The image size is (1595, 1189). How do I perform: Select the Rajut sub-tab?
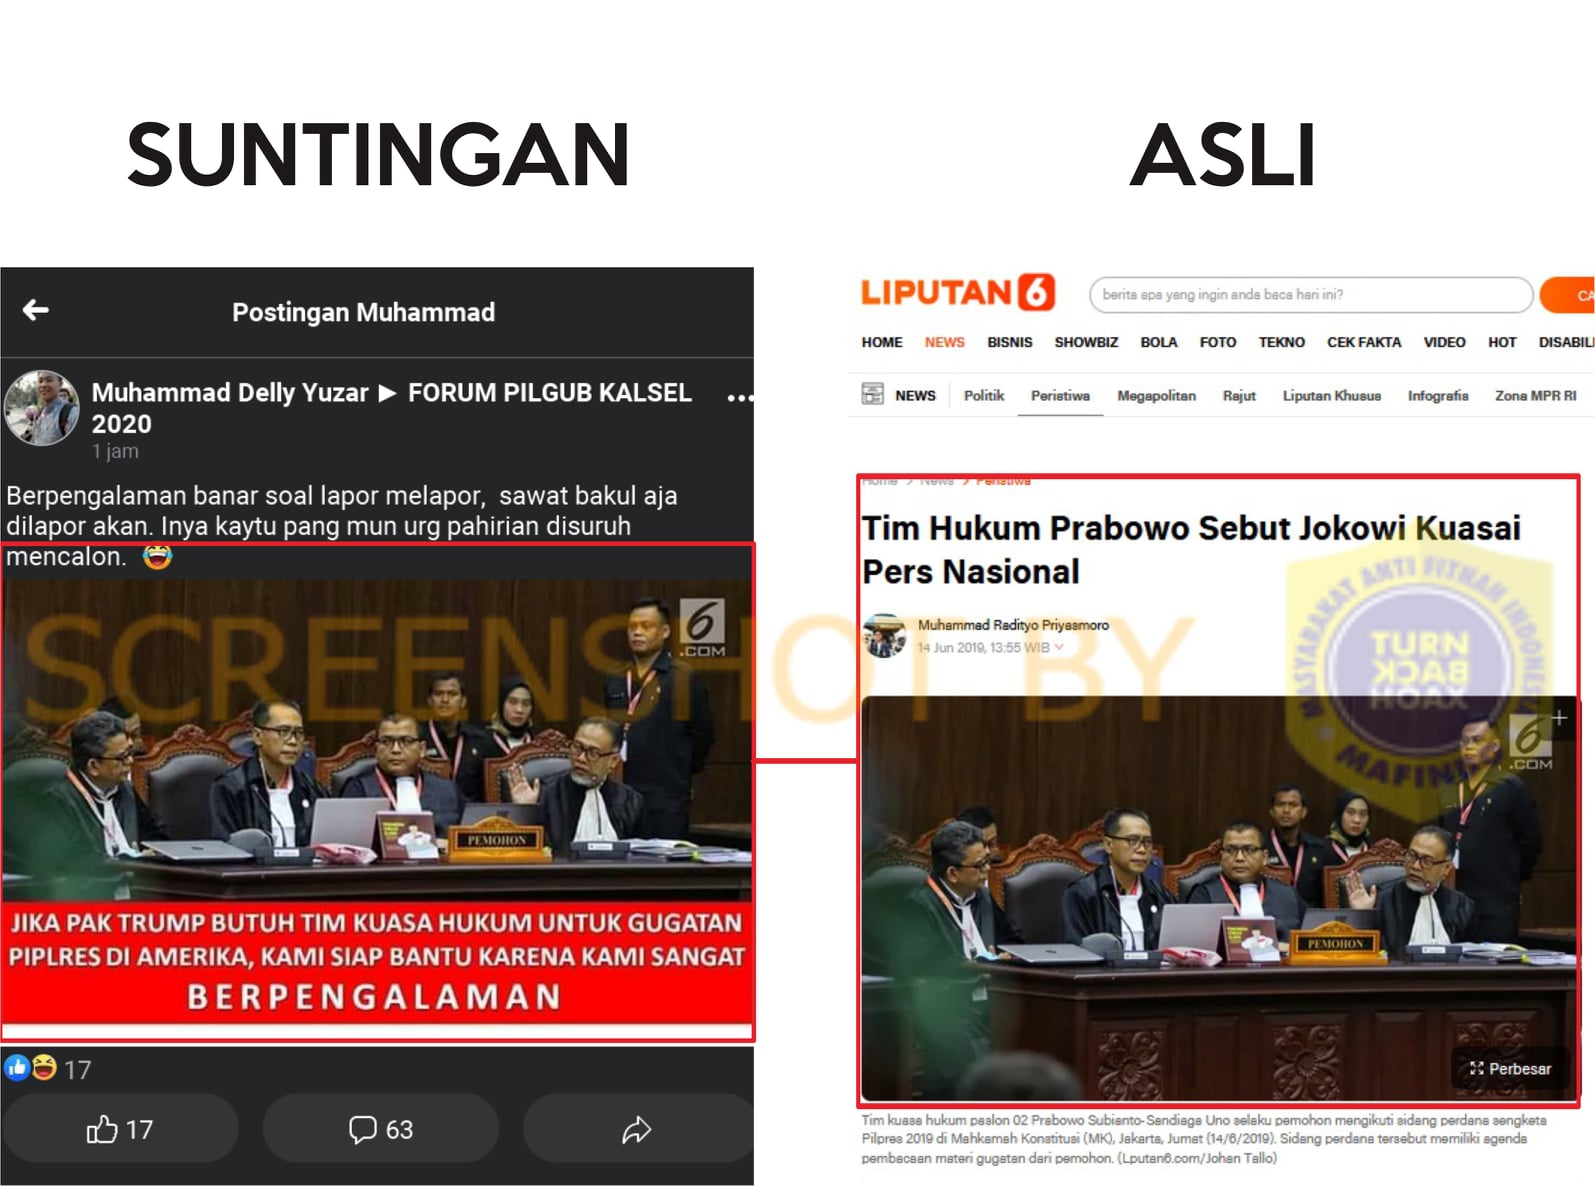pos(1239,396)
